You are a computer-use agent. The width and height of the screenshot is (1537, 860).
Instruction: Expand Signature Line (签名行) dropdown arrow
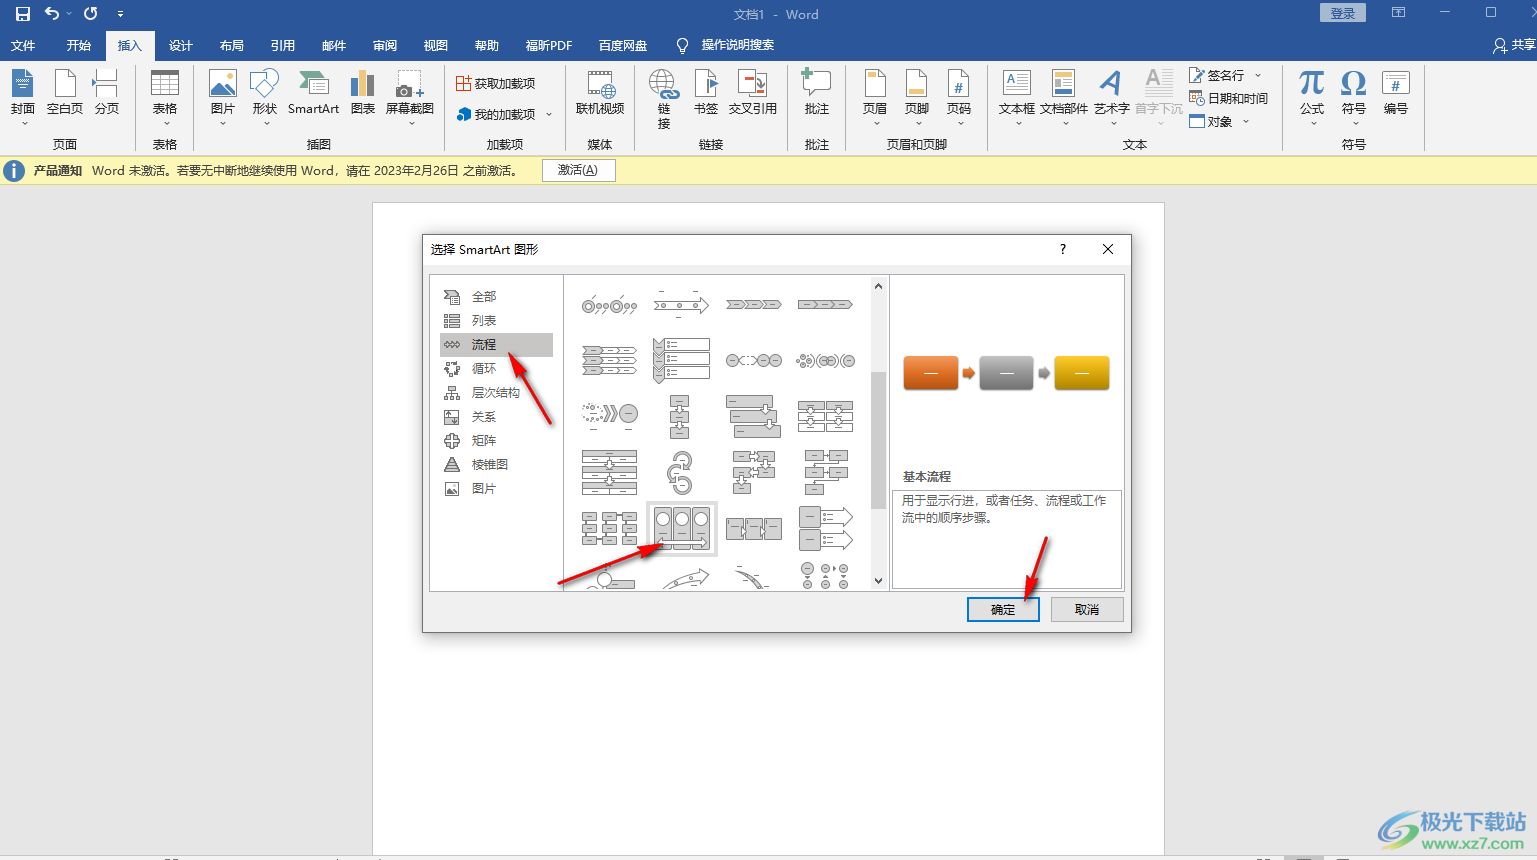pyautogui.click(x=1258, y=76)
